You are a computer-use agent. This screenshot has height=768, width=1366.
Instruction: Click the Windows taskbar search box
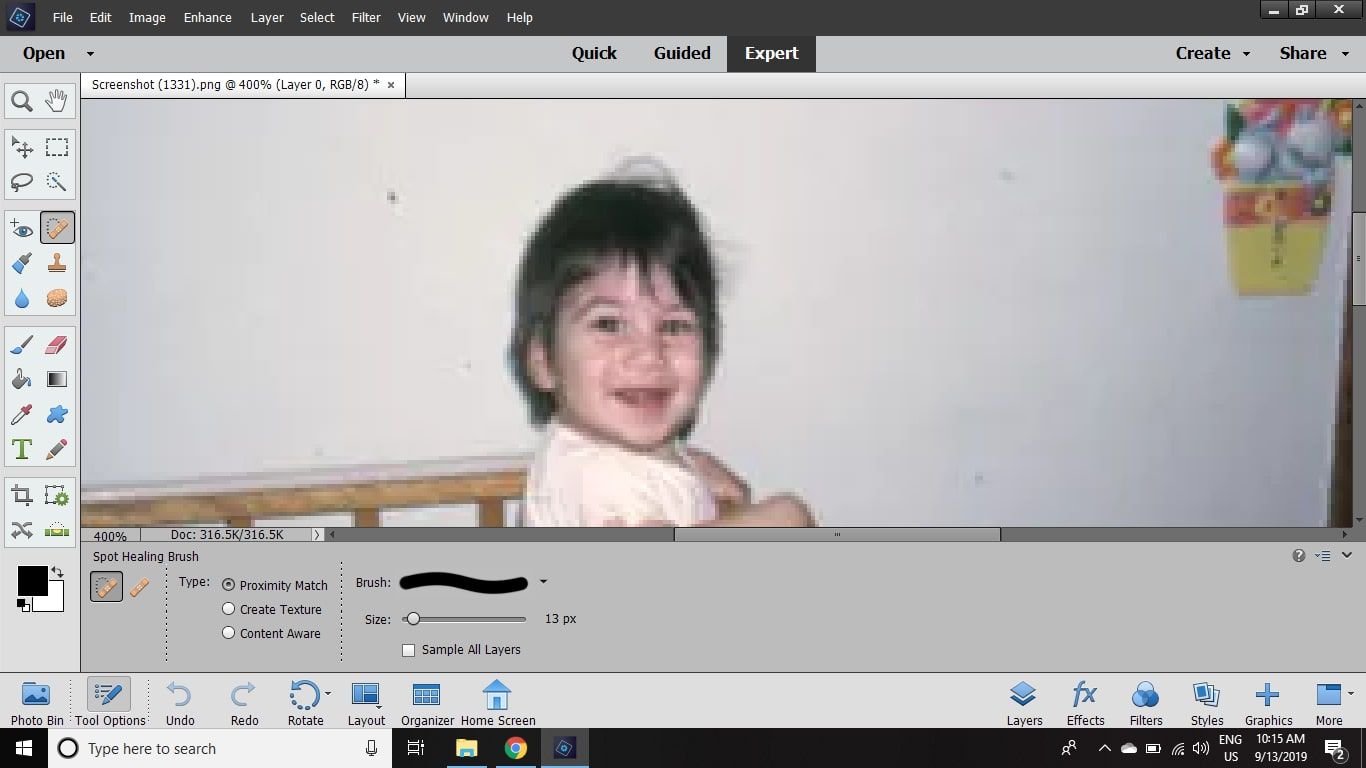point(219,748)
